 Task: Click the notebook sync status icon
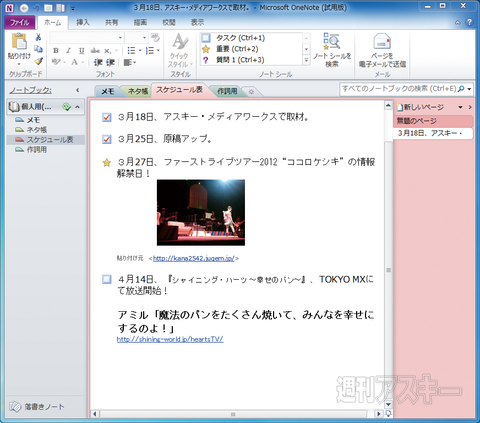[x=66, y=107]
